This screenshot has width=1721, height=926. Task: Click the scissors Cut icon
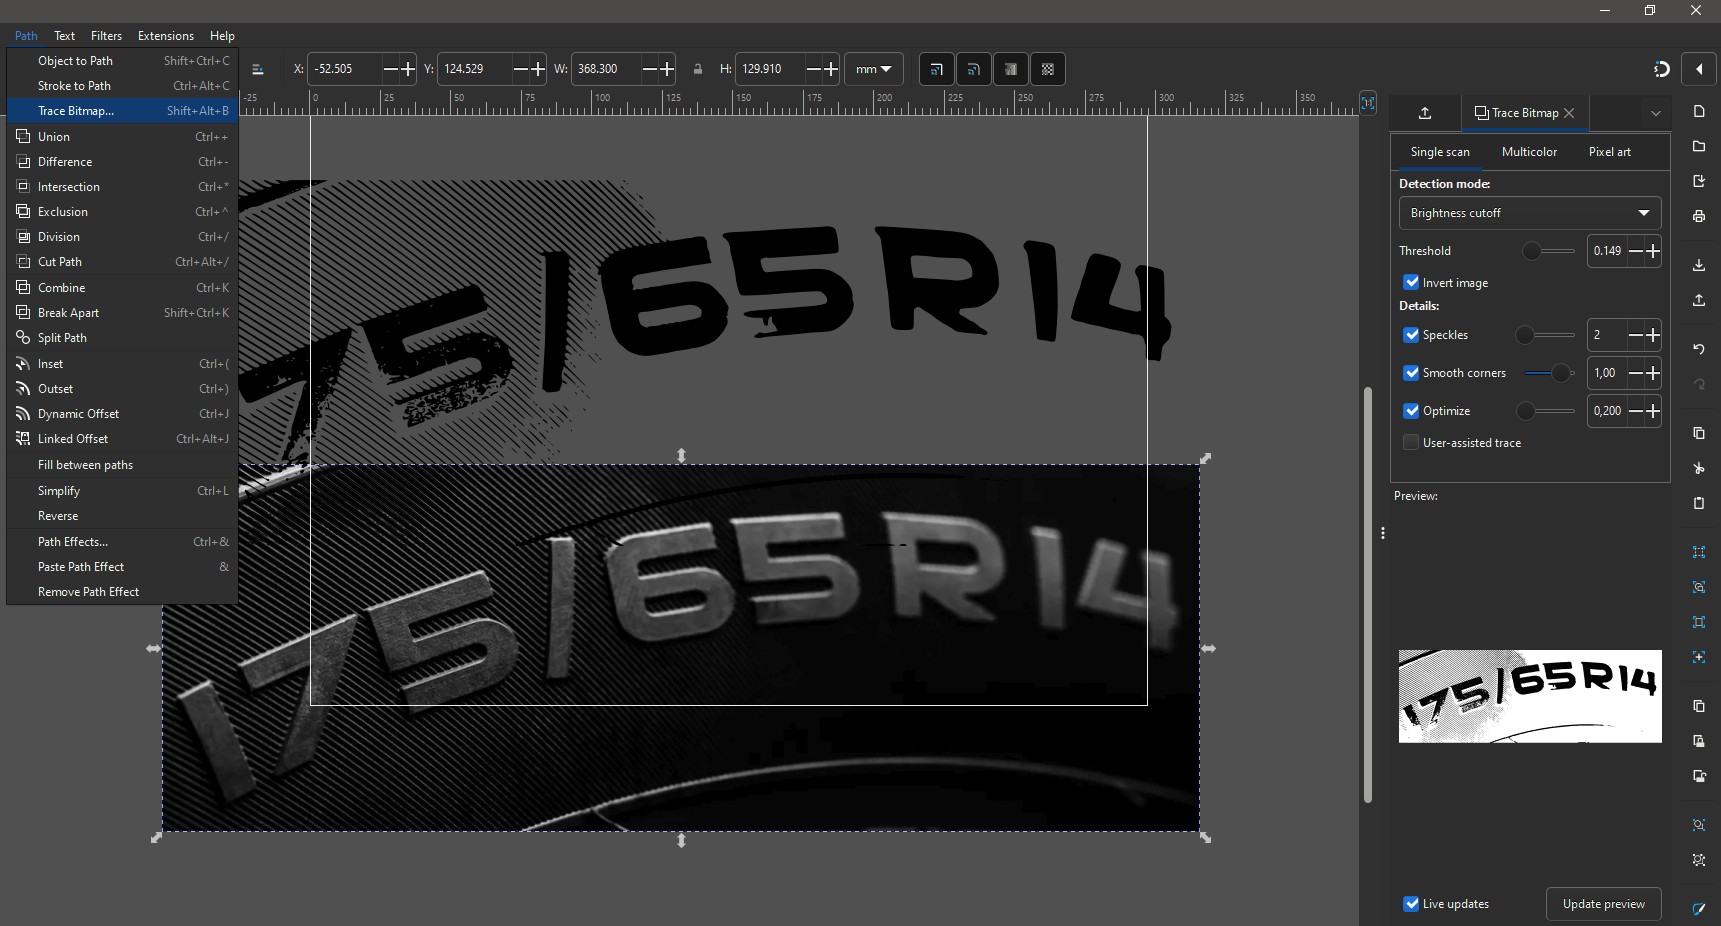tap(1699, 468)
